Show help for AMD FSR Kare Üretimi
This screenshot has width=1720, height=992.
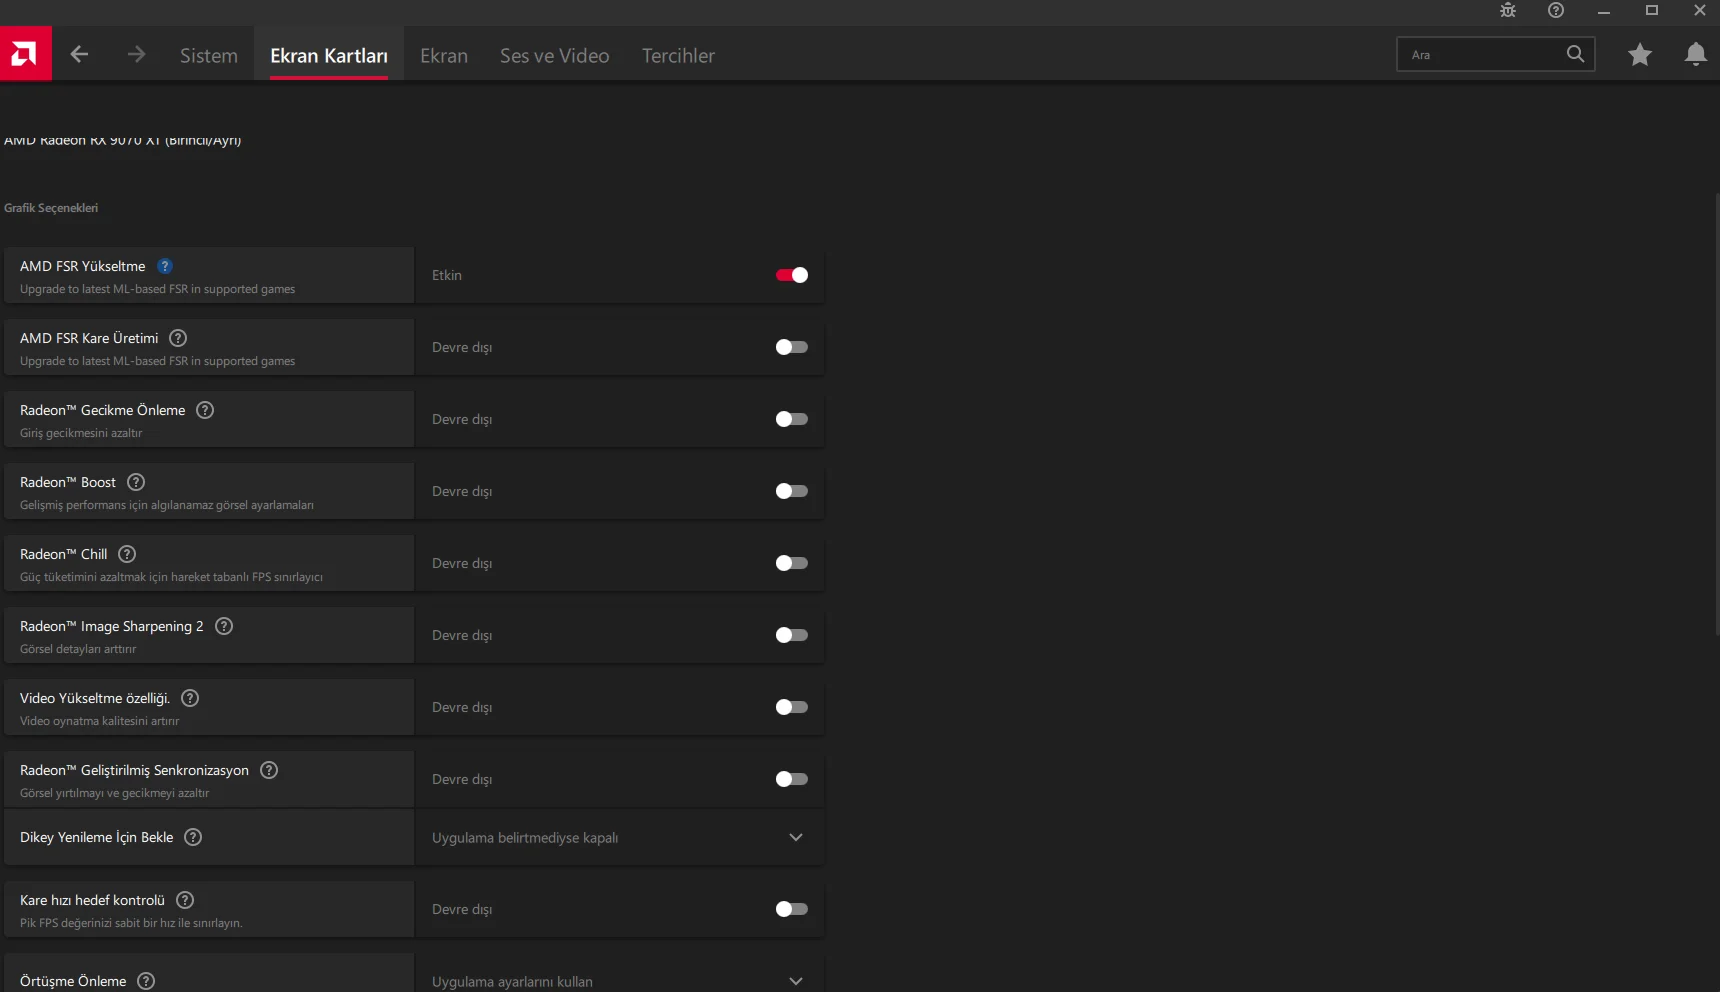click(178, 338)
